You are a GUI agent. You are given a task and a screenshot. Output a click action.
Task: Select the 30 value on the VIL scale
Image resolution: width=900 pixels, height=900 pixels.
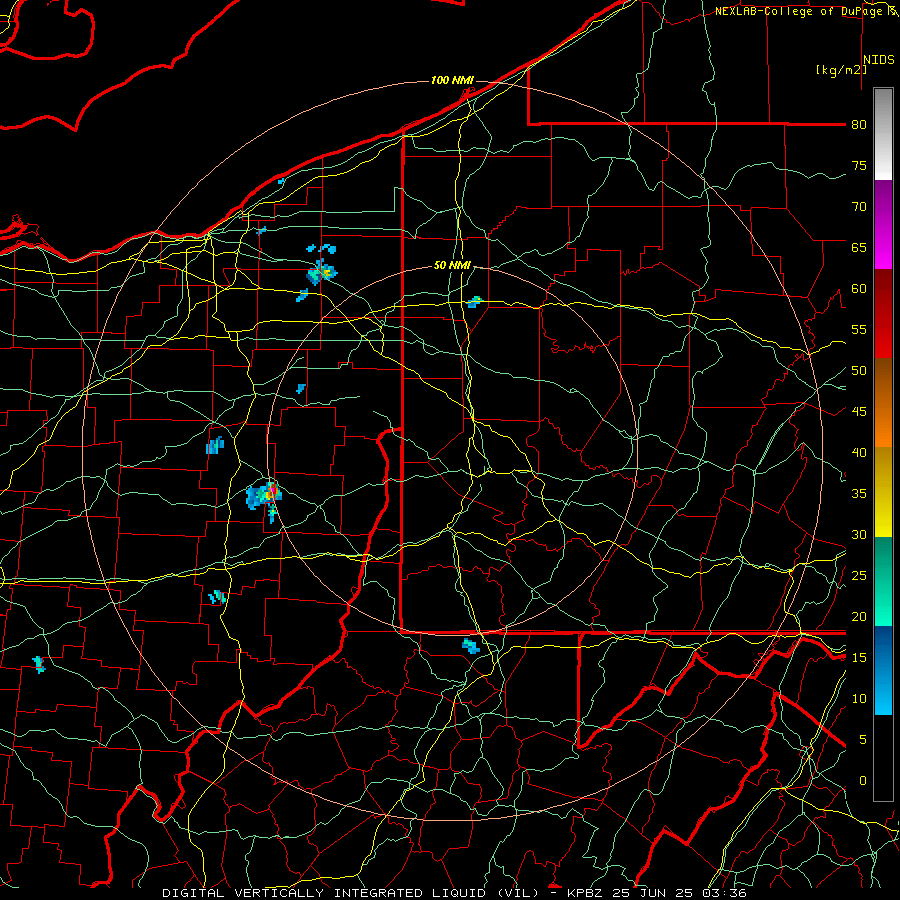[859, 535]
